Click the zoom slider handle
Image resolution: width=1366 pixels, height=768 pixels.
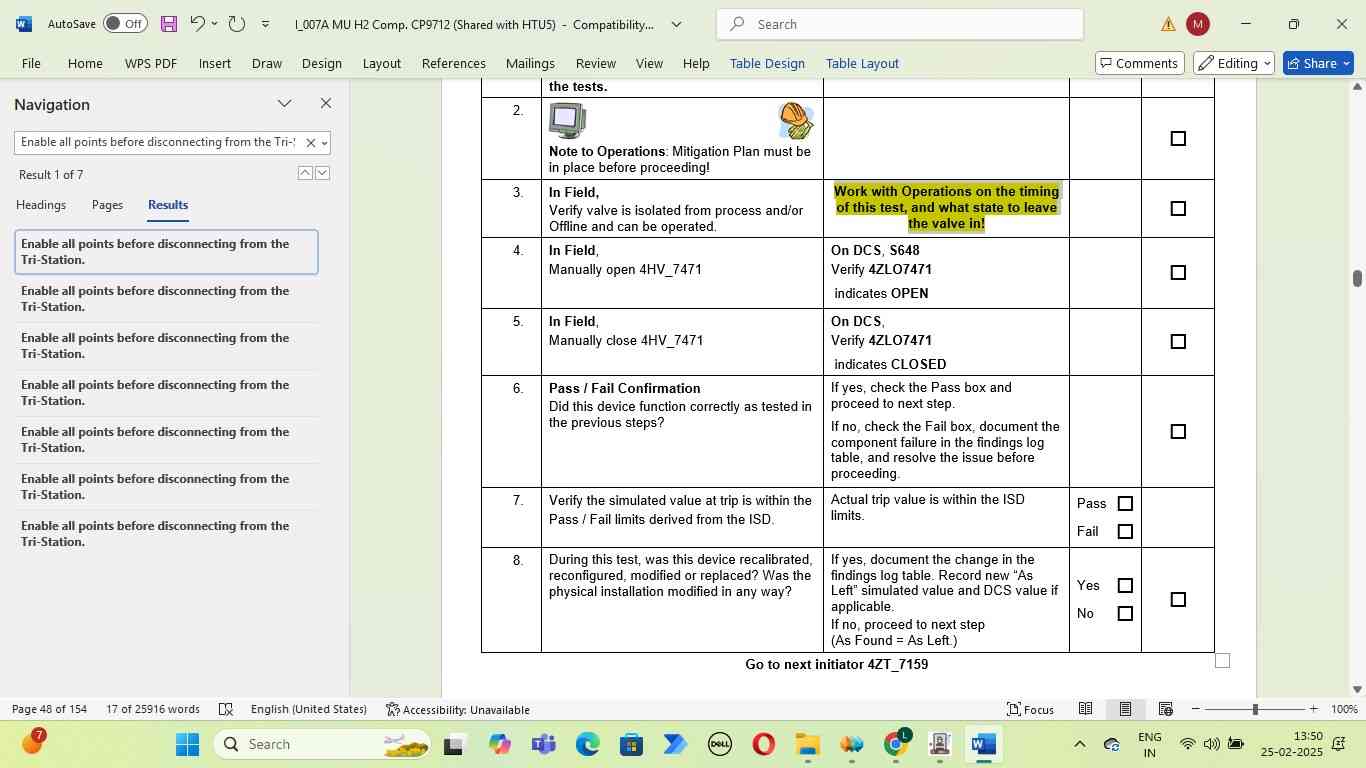1255,710
